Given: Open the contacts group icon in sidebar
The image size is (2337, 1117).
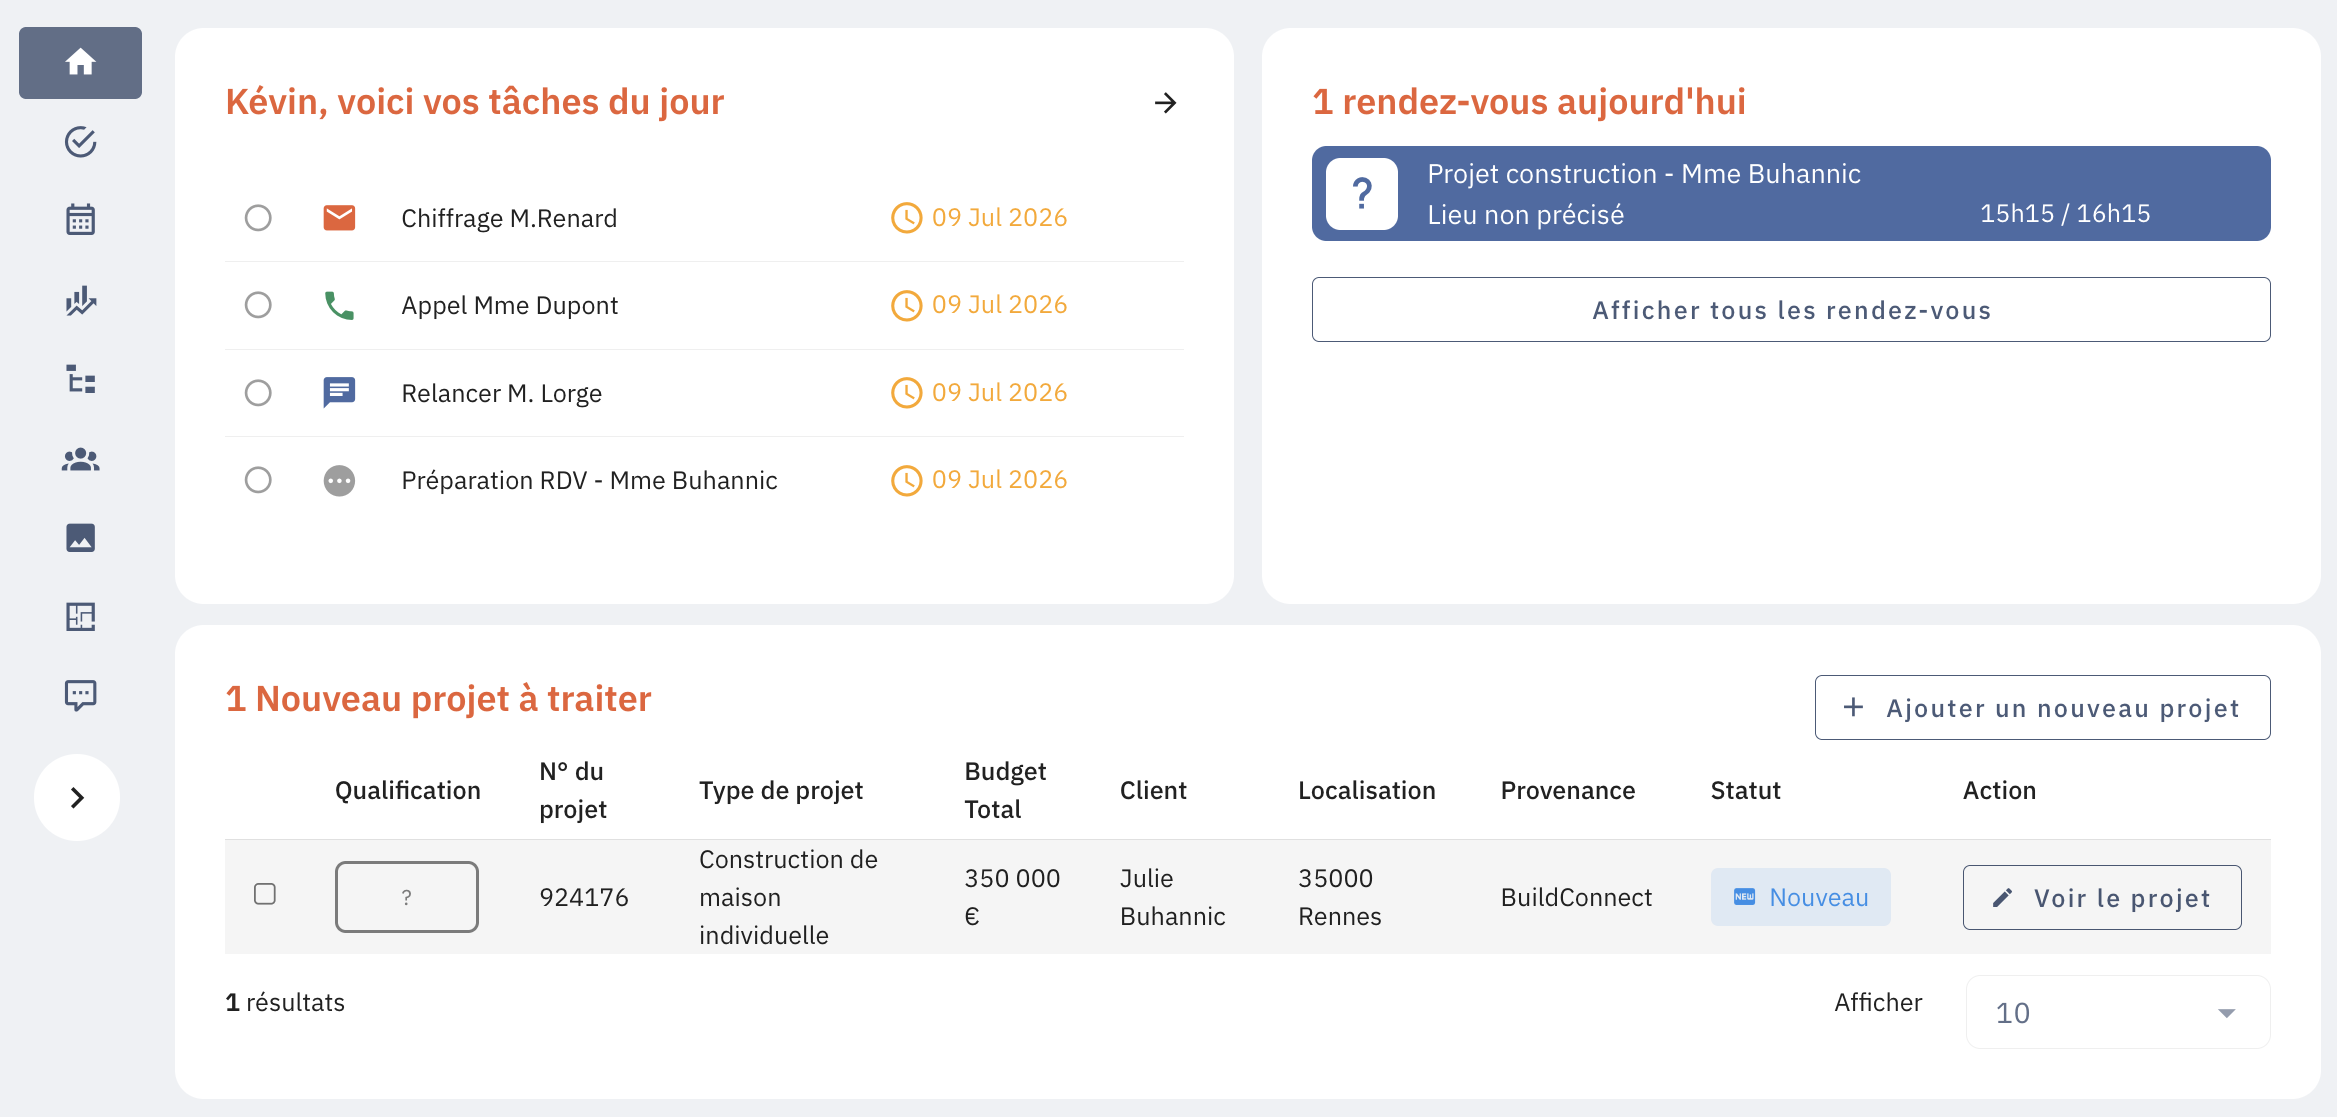Looking at the screenshot, I should [x=80, y=459].
